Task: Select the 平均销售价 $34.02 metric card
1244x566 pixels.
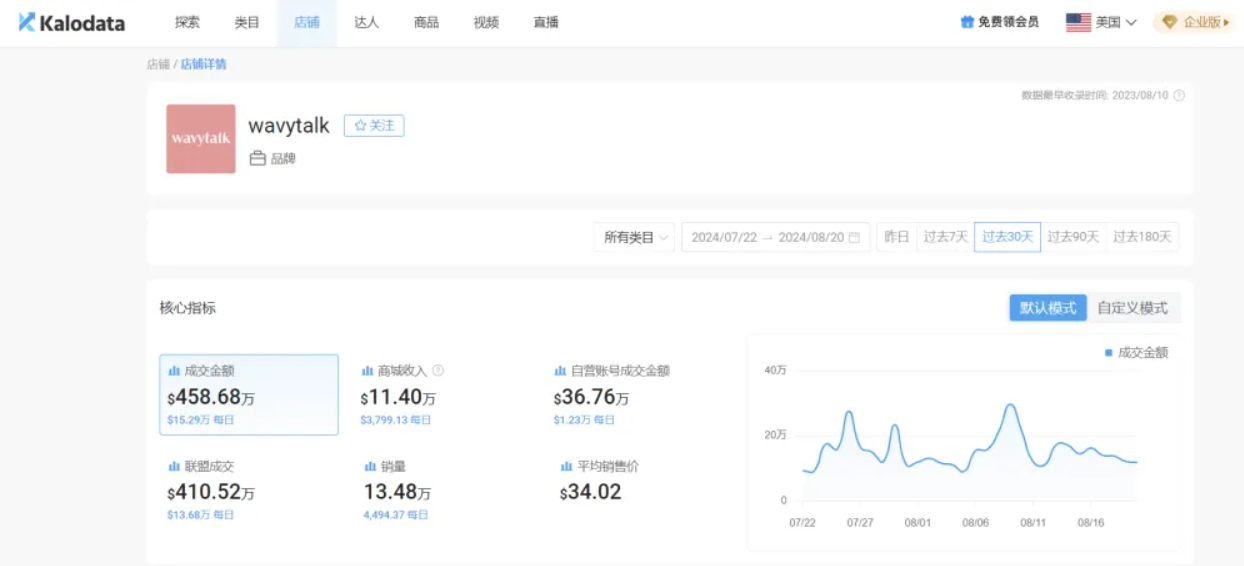Action: click(600, 482)
